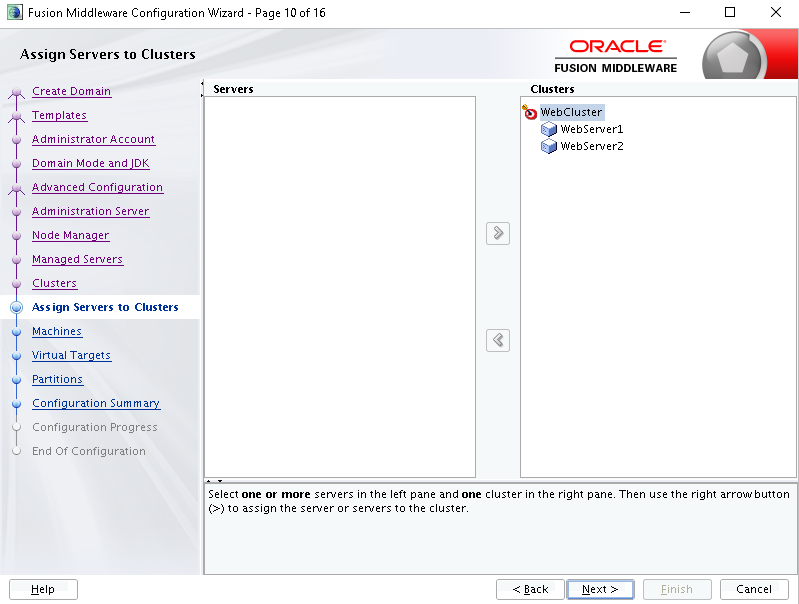Jump to the Configuration Summary step
799x604 pixels.
click(x=96, y=403)
